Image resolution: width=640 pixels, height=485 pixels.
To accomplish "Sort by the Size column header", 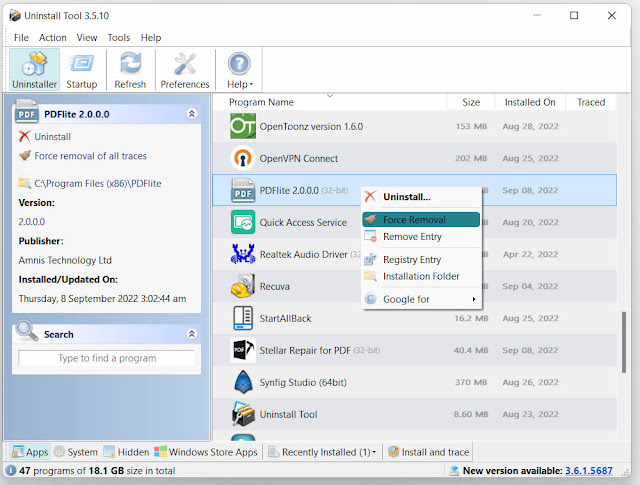I will click(x=471, y=102).
